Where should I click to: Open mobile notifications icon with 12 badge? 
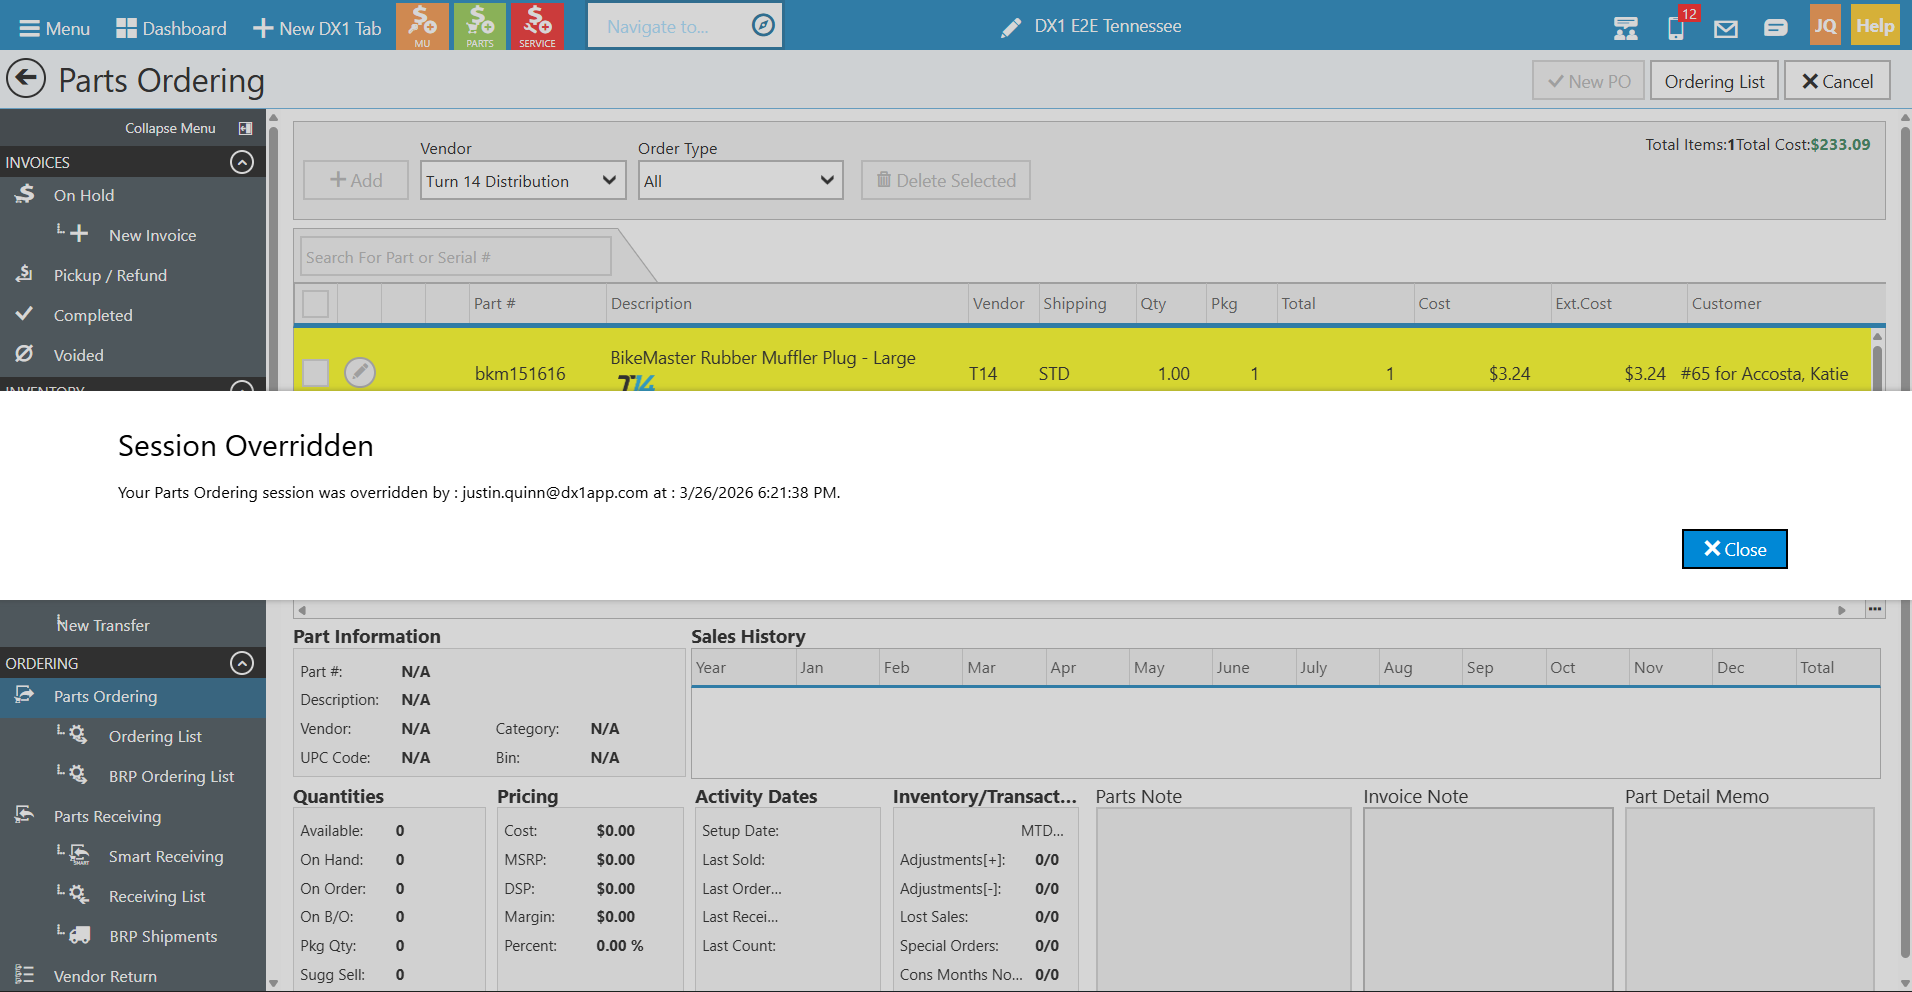coord(1678,26)
